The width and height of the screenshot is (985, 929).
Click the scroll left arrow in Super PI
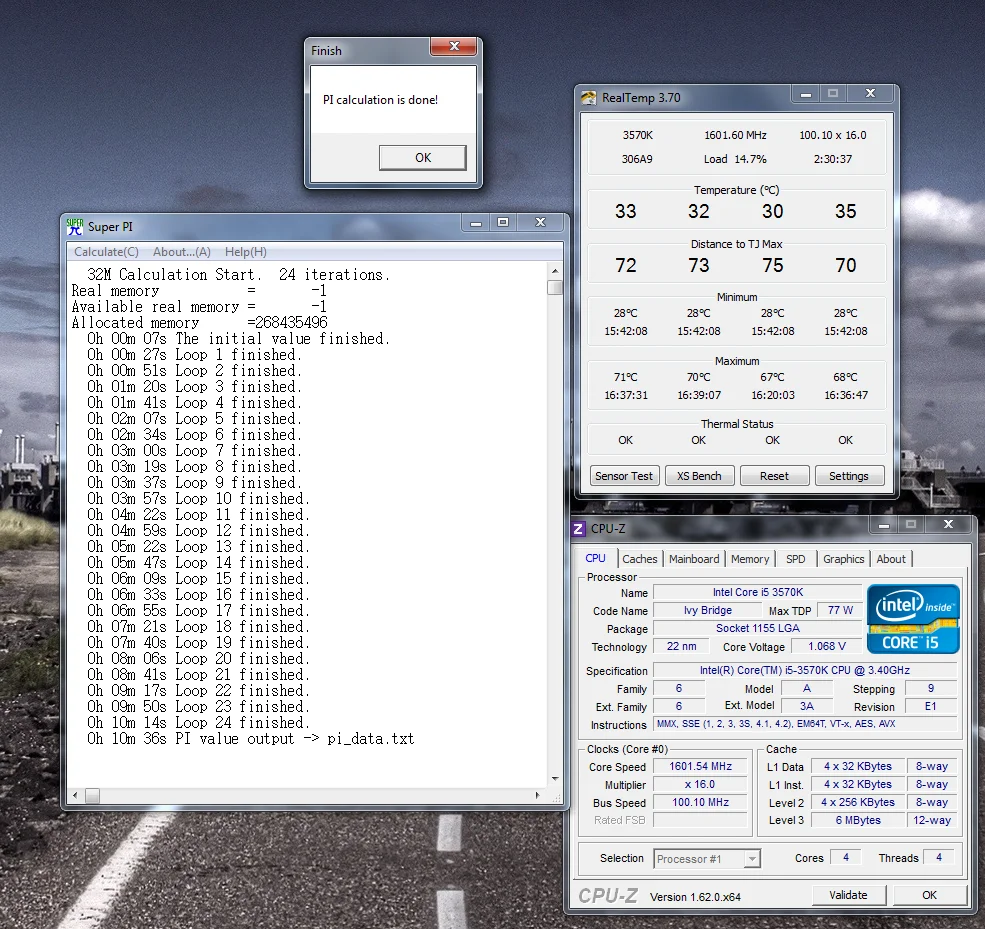[x=75, y=796]
